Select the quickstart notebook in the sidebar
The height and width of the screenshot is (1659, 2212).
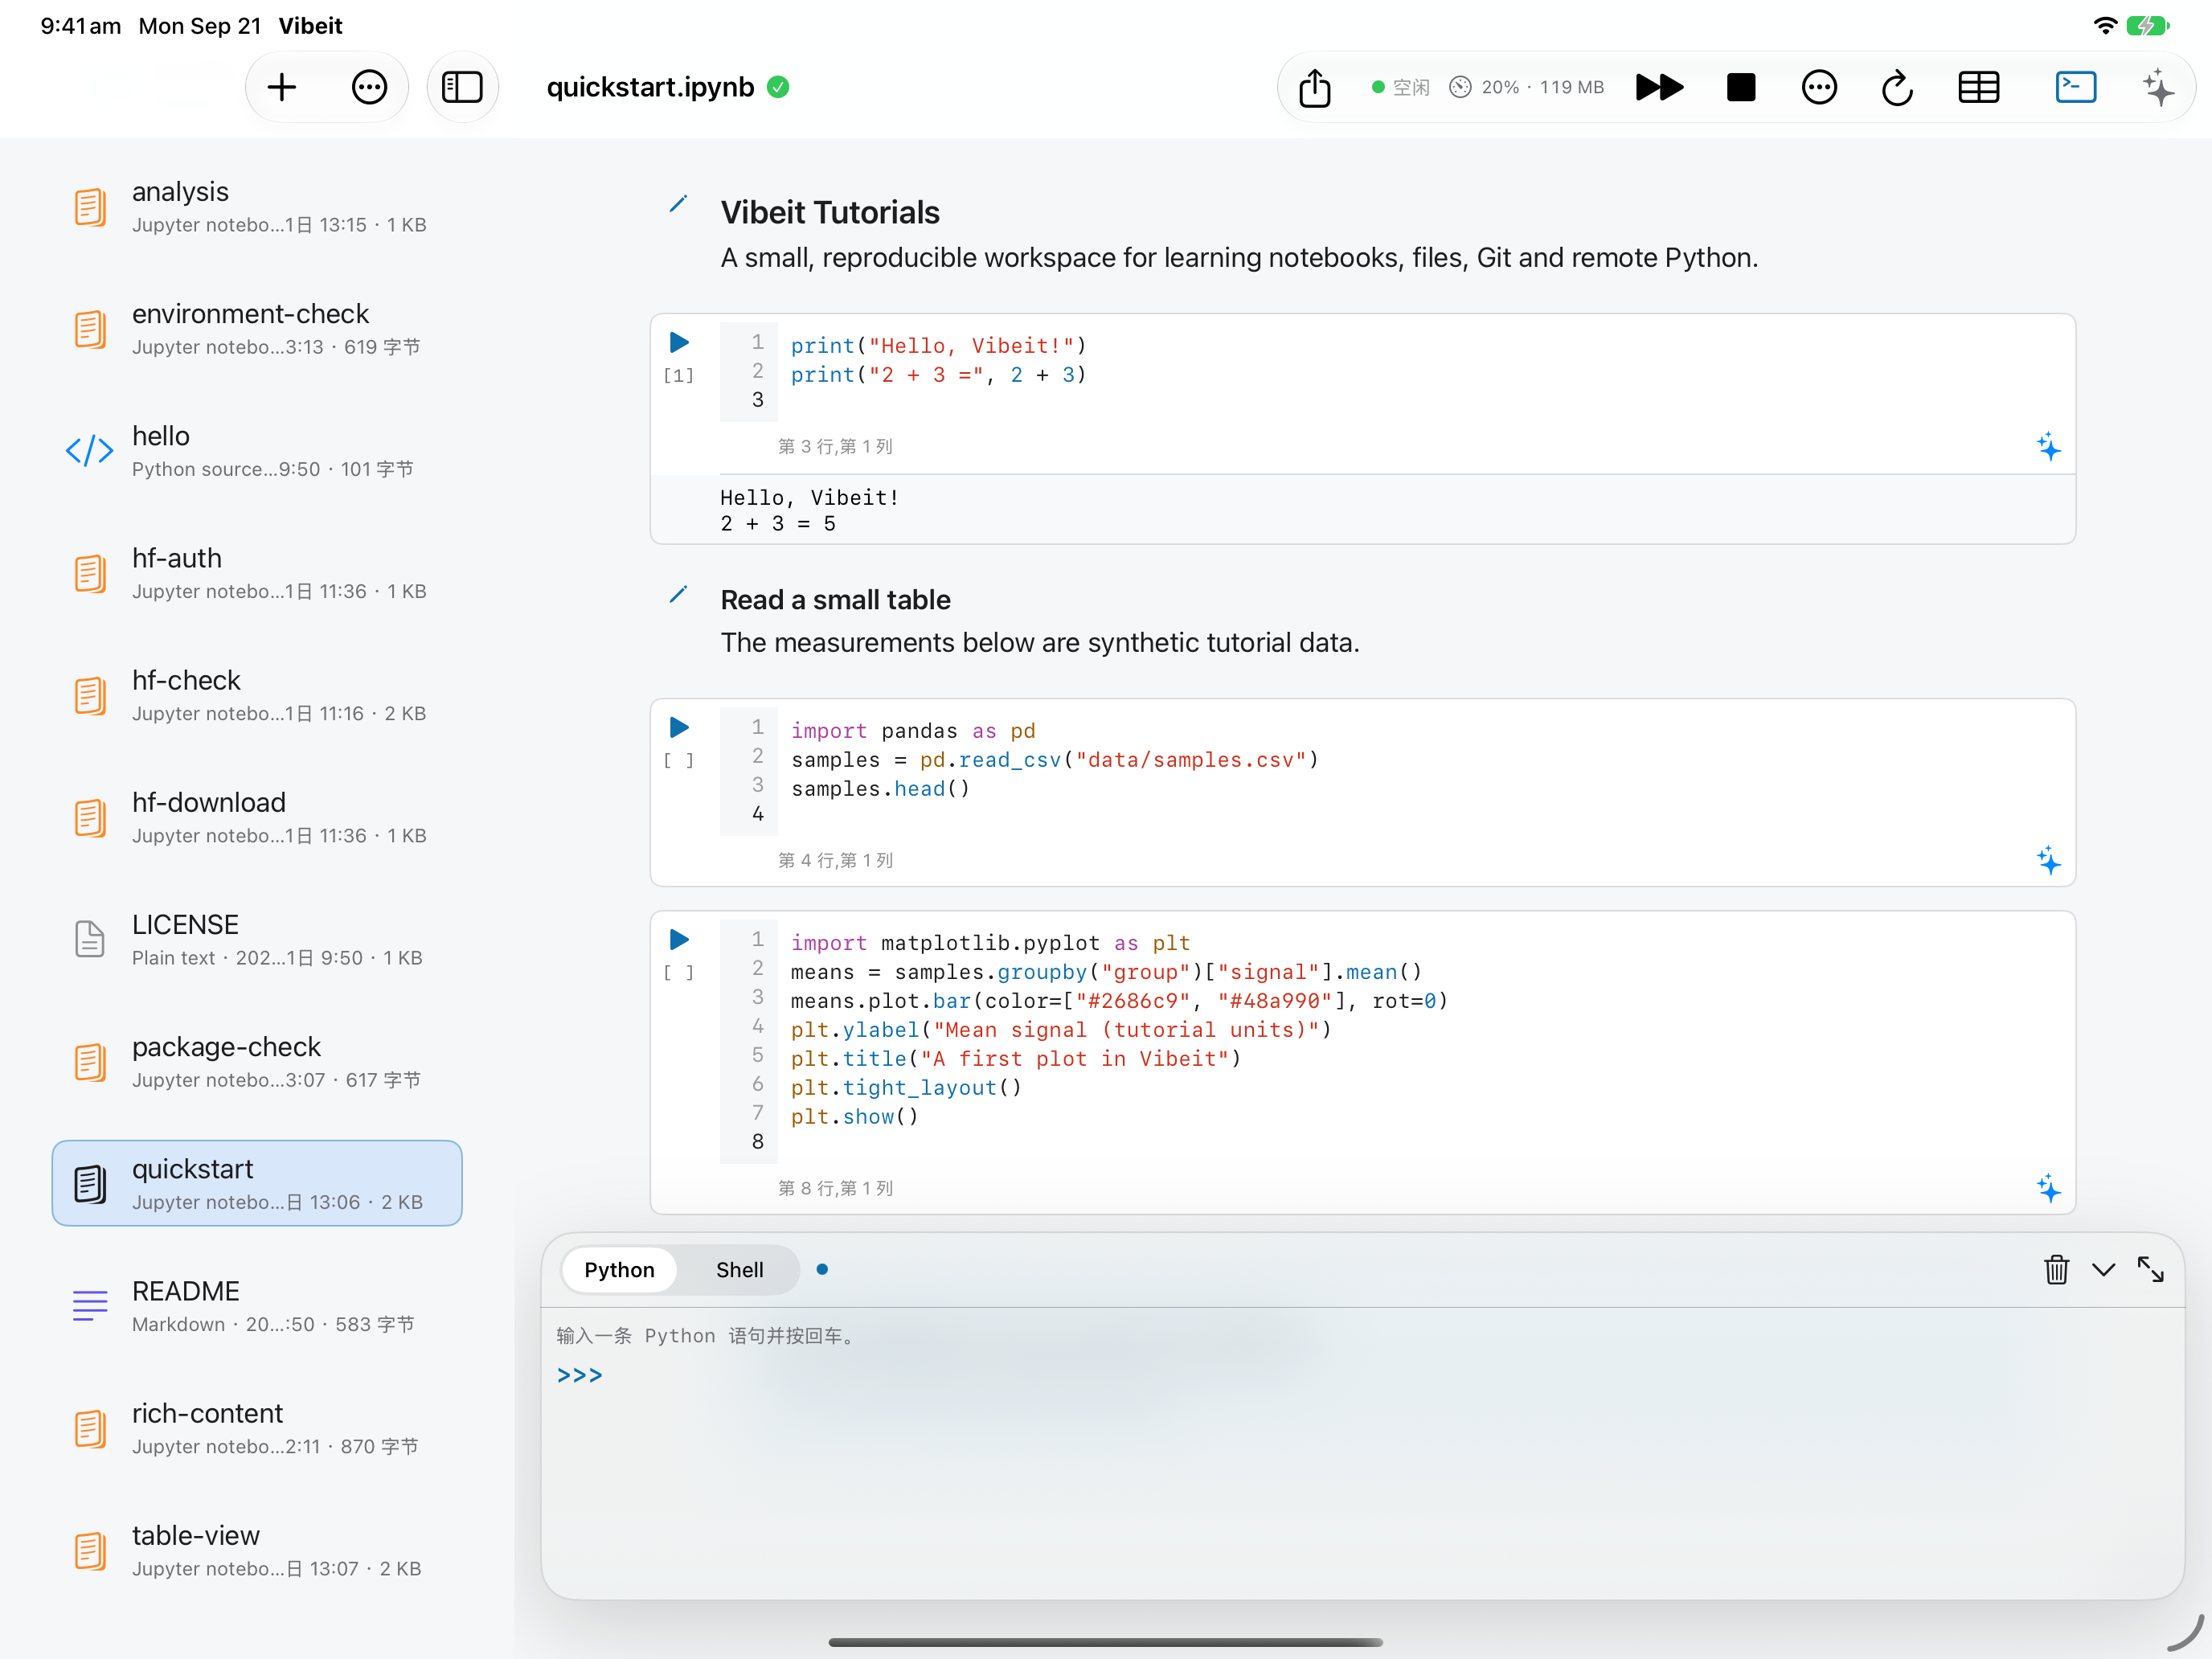[257, 1183]
